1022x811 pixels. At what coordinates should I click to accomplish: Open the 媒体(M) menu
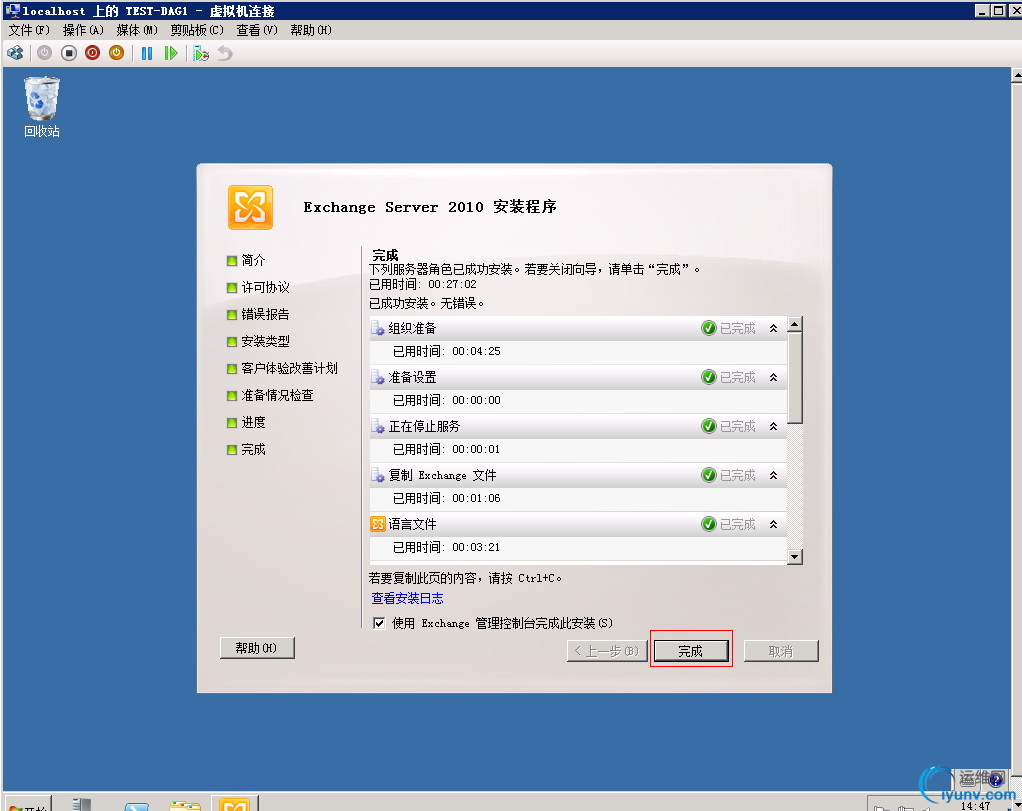137,30
